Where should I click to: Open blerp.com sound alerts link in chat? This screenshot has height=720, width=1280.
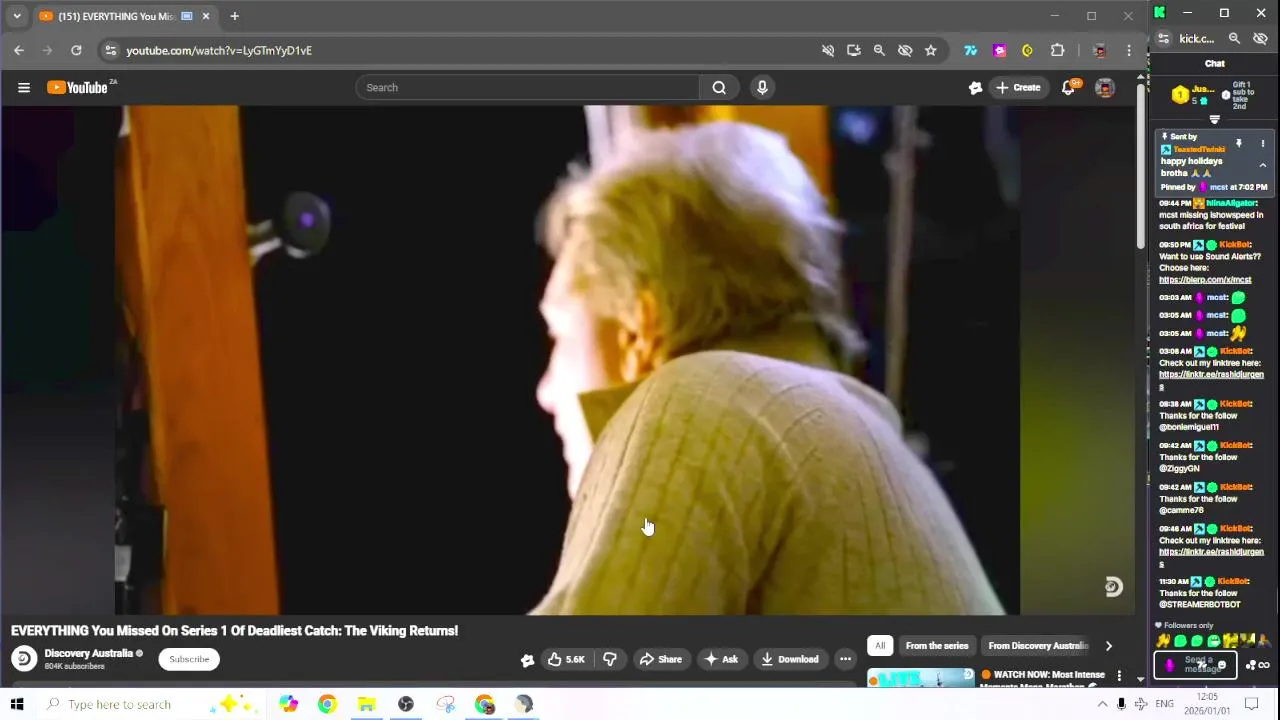tap(1205, 280)
